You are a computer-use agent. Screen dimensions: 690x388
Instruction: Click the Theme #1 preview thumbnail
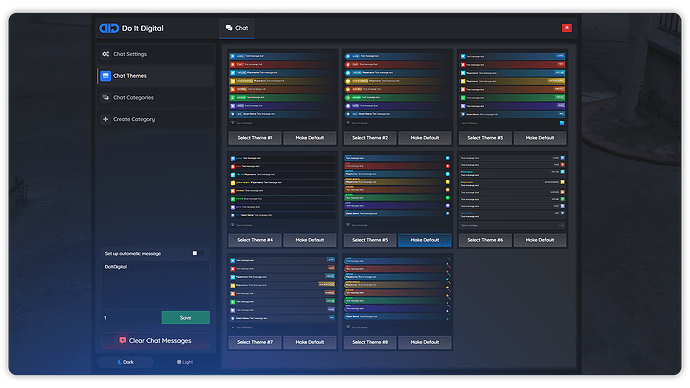point(282,89)
